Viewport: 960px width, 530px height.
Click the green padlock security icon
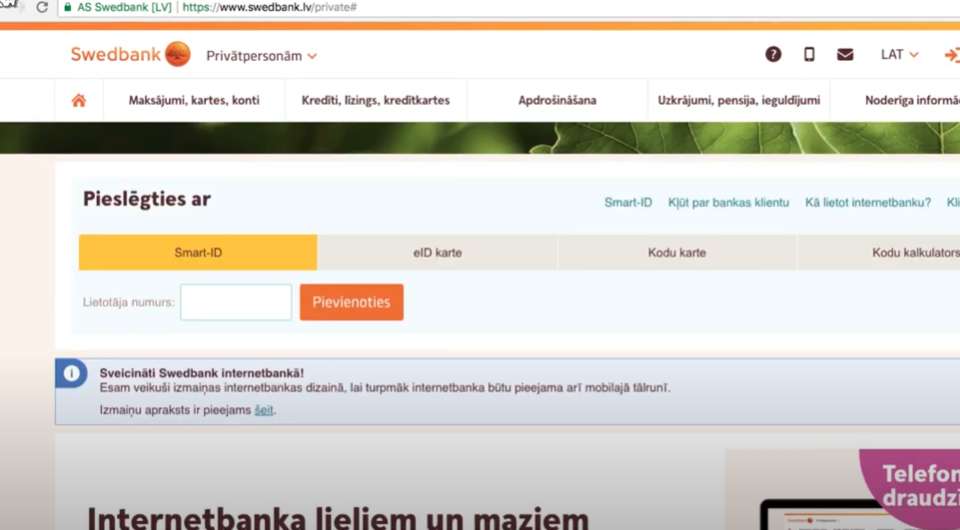67,7
